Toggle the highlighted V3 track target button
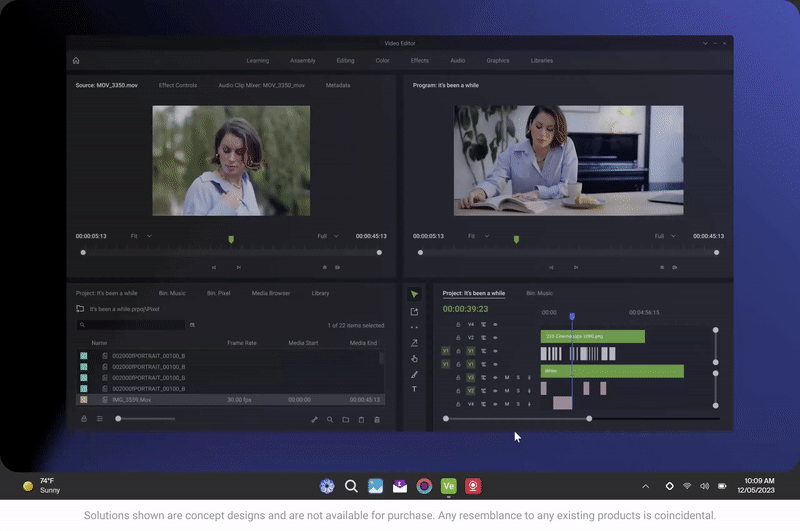This screenshot has width=800, height=531. pyautogui.click(x=470, y=377)
